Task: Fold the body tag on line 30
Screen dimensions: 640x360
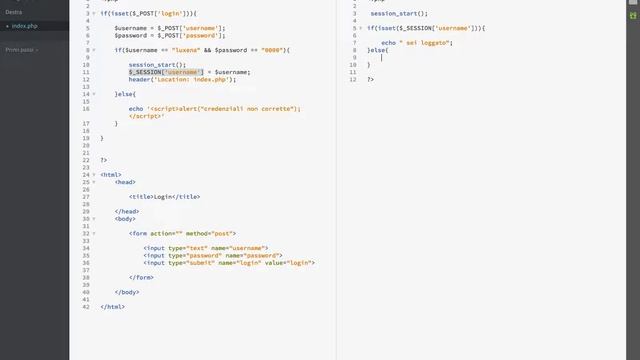Action: click(x=94, y=219)
